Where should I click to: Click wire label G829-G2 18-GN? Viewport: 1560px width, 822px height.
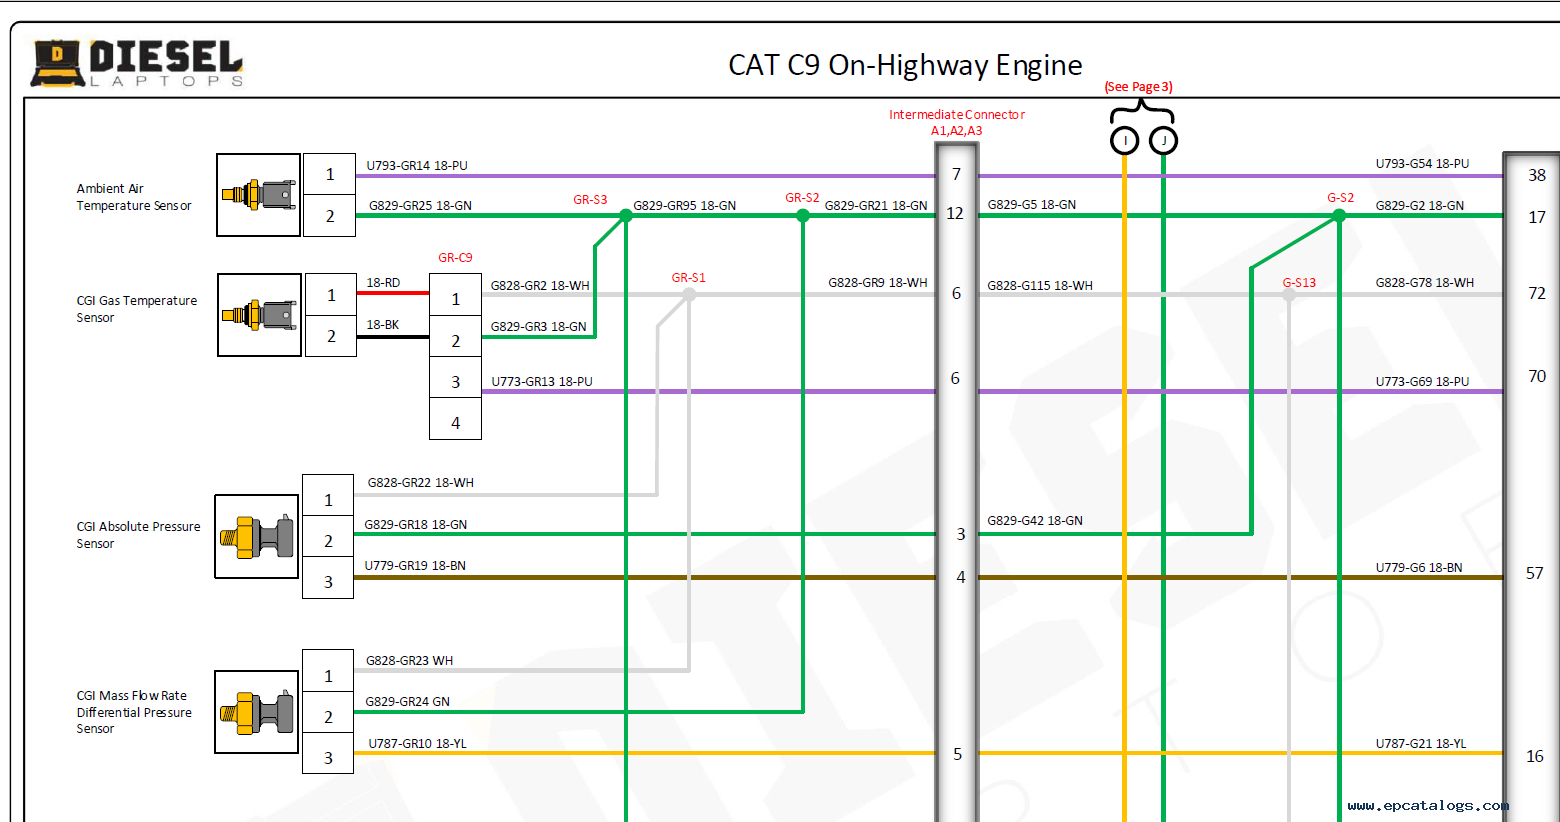1420,206
